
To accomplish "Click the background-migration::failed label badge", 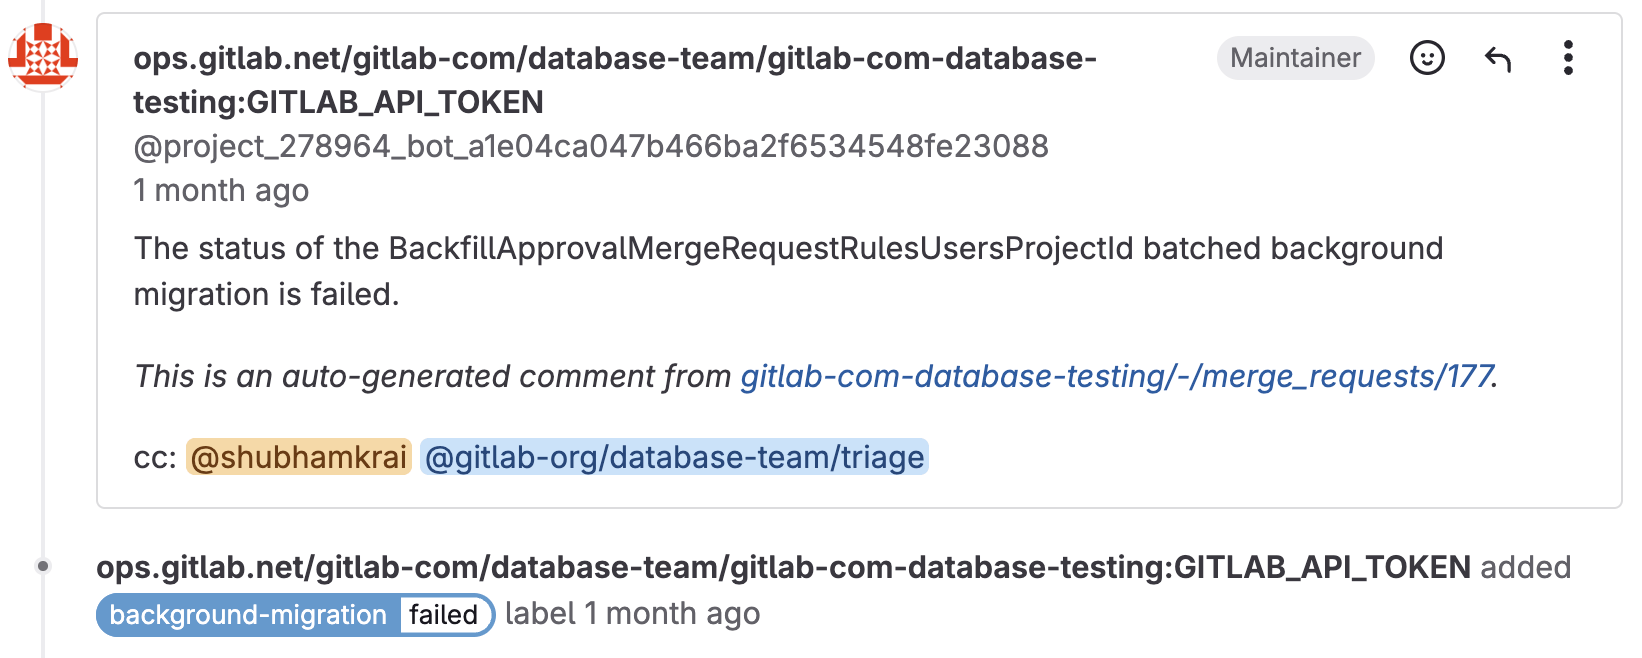I will coord(293,614).
